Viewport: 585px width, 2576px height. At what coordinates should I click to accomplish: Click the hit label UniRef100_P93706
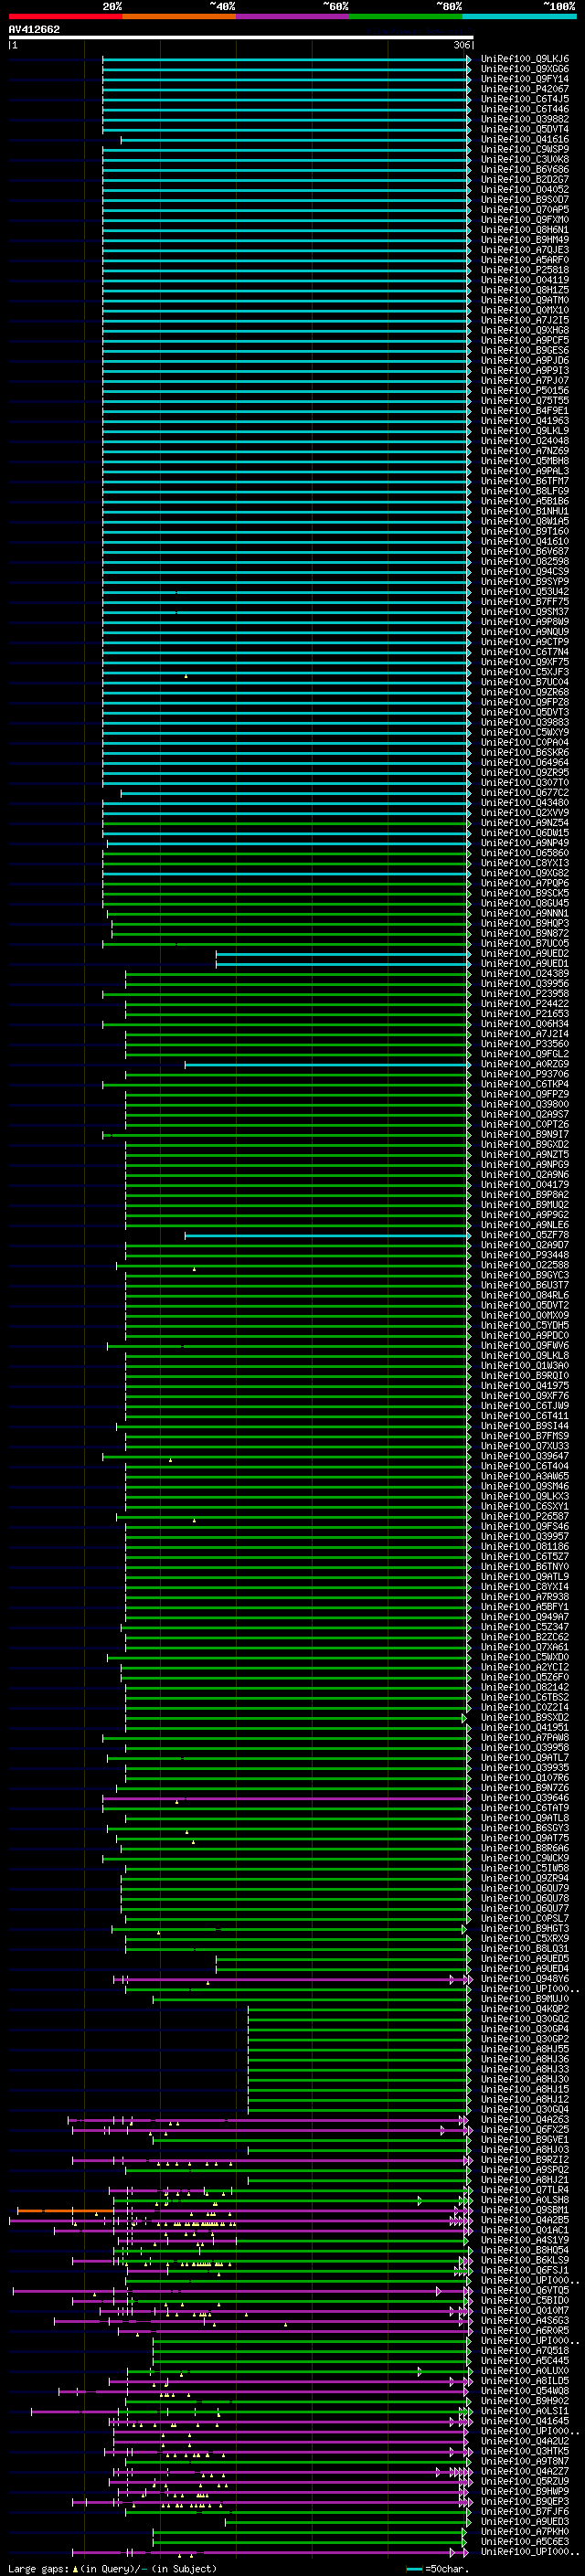pyautogui.click(x=525, y=1074)
